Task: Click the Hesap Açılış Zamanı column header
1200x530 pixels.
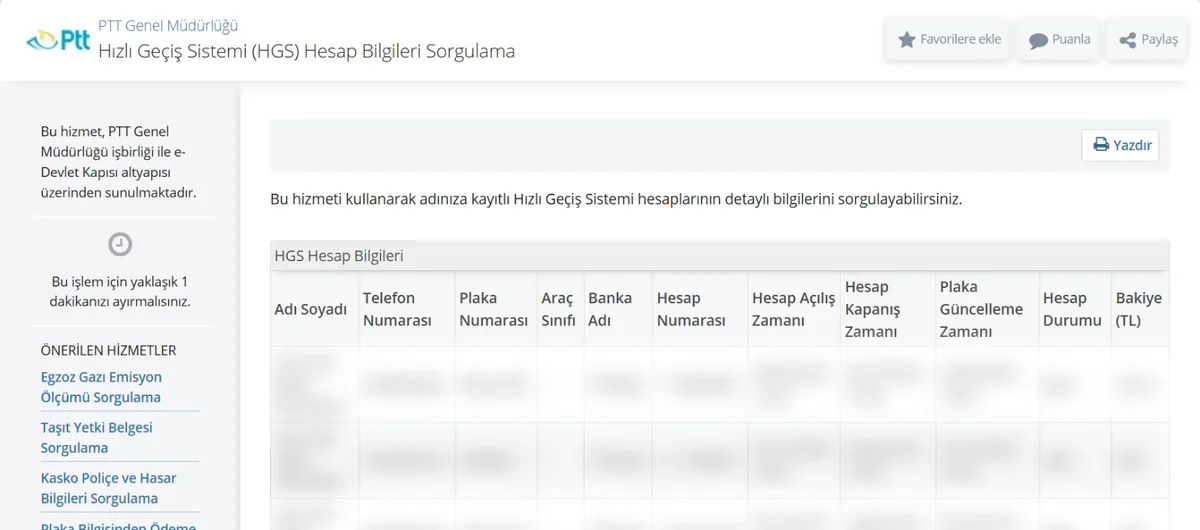Action: (x=793, y=309)
